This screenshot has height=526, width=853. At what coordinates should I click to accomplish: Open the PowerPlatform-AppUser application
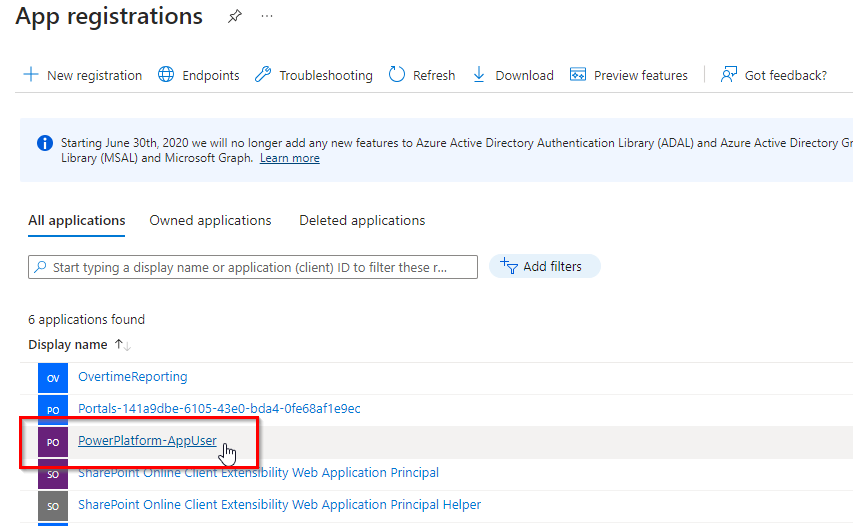(x=147, y=441)
